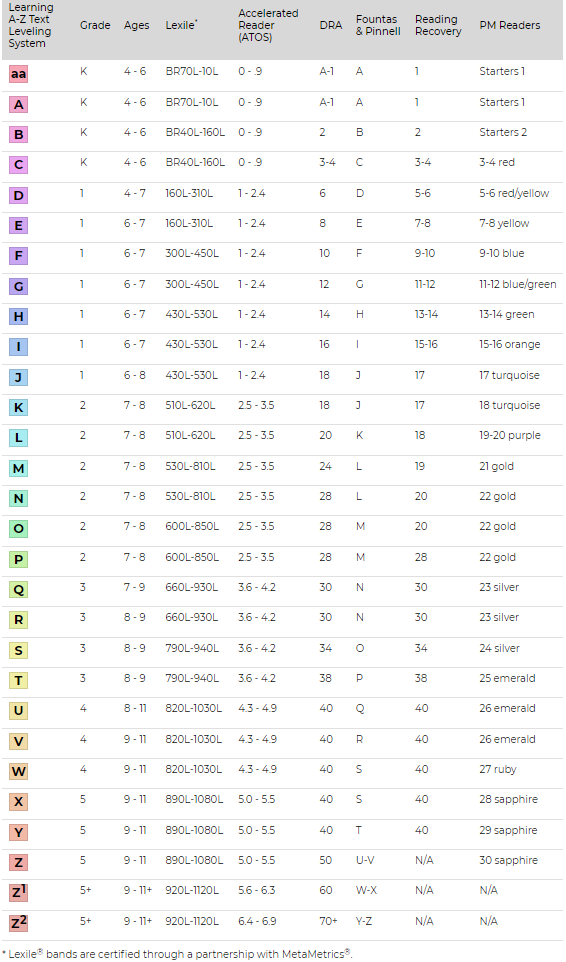The height and width of the screenshot is (962, 566).
Task: Select the level P green badge
Action: pos(18,559)
